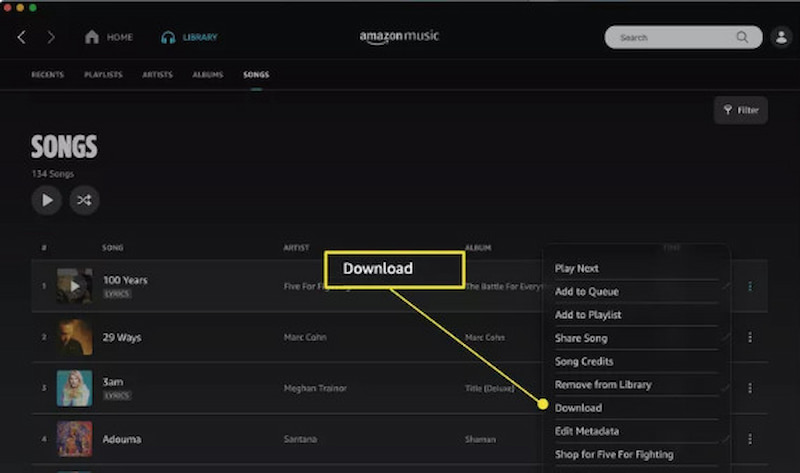800x473 pixels.
Task: Click into the Search field
Action: tap(683, 37)
